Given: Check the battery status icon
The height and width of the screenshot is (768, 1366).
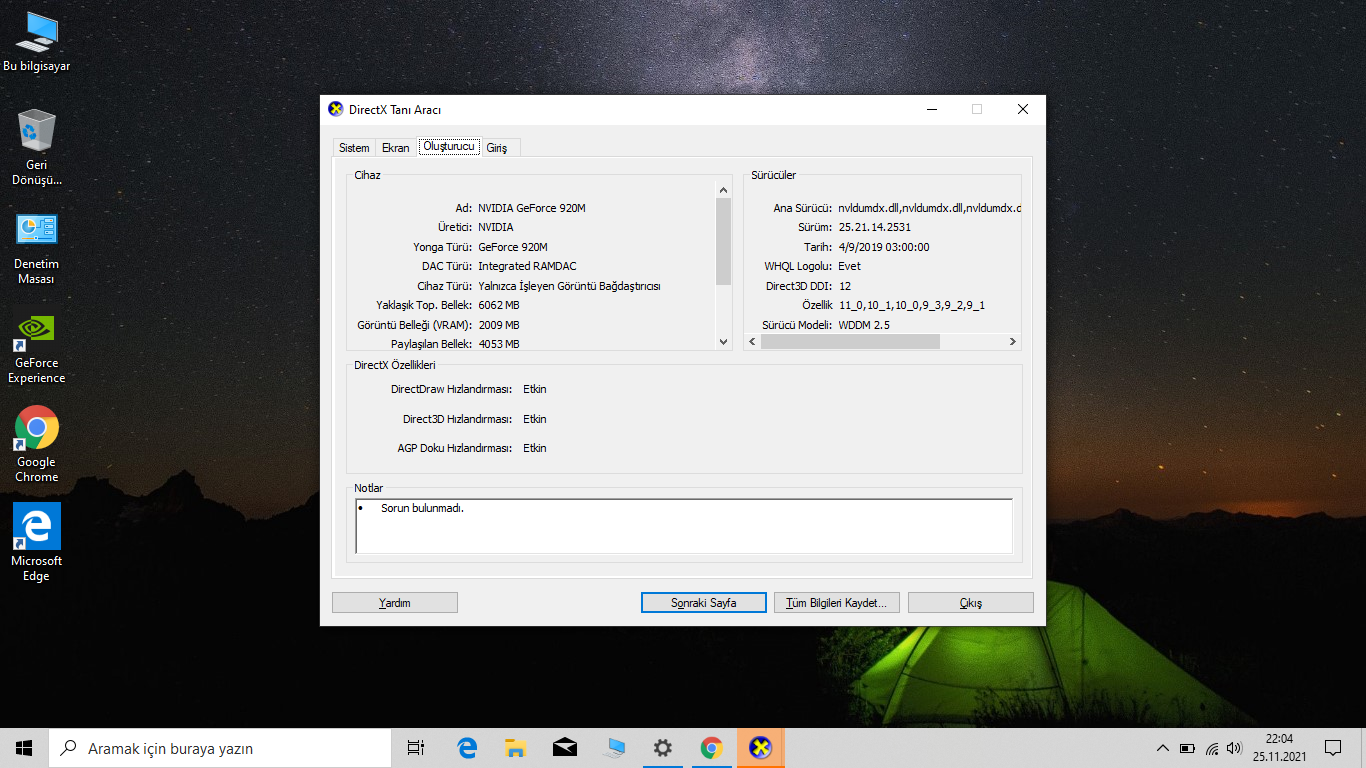Looking at the screenshot, I should (x=1187, y=748).
